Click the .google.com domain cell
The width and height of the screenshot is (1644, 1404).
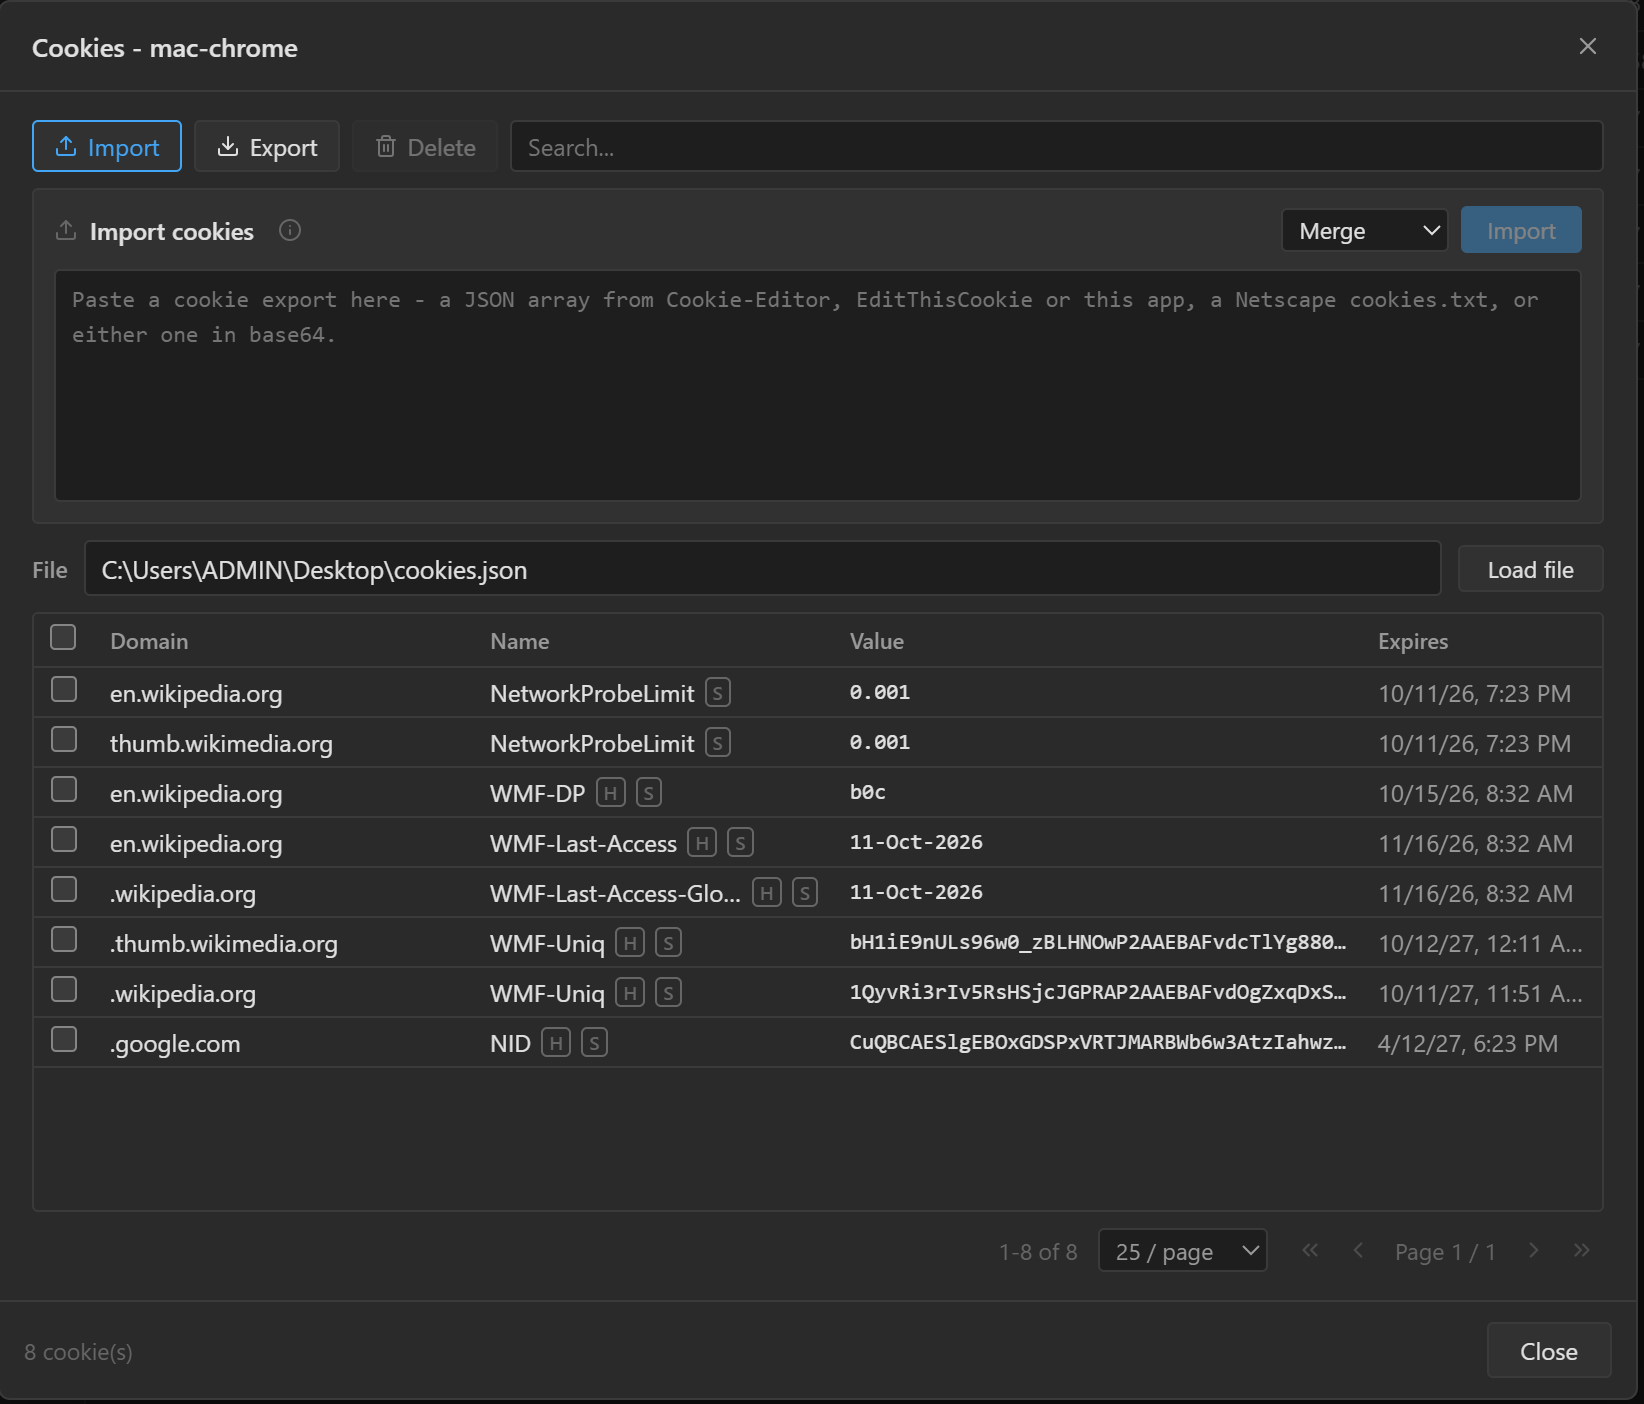point(175,1043)
